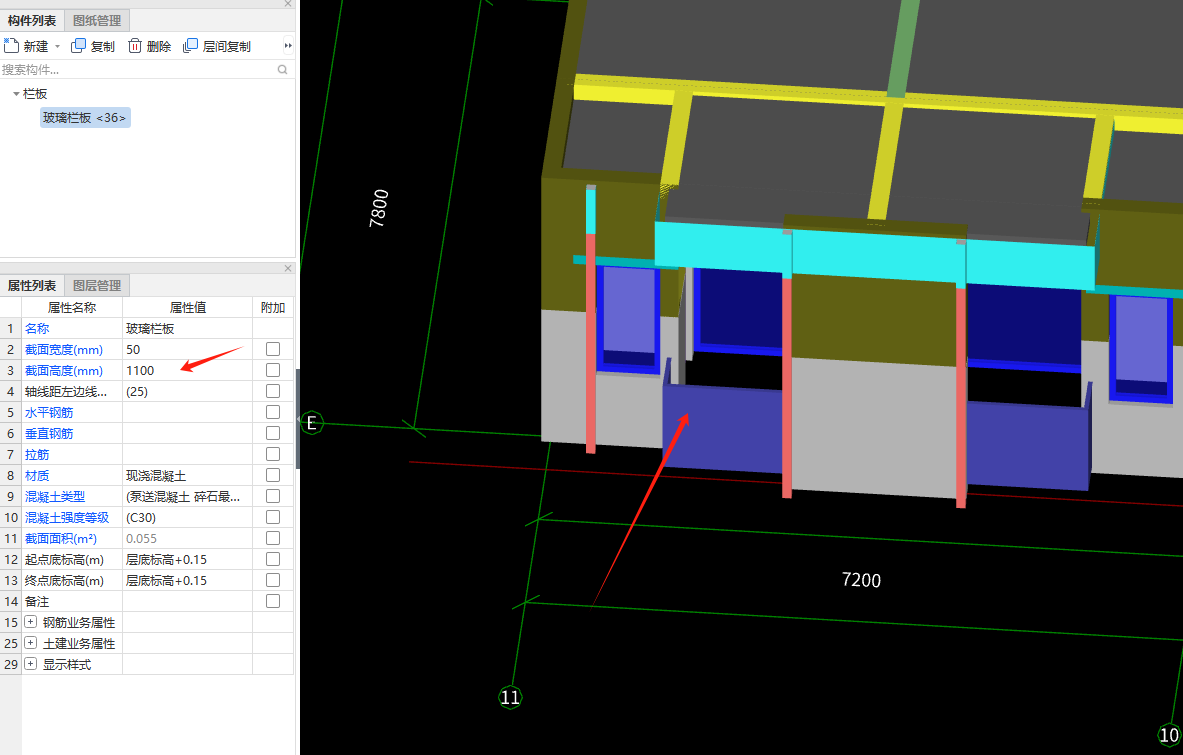Tick the 终点底标高 附加 checkbox
Screen dimensions: 1183x755
pyautogui.click(x=273, y=580)
